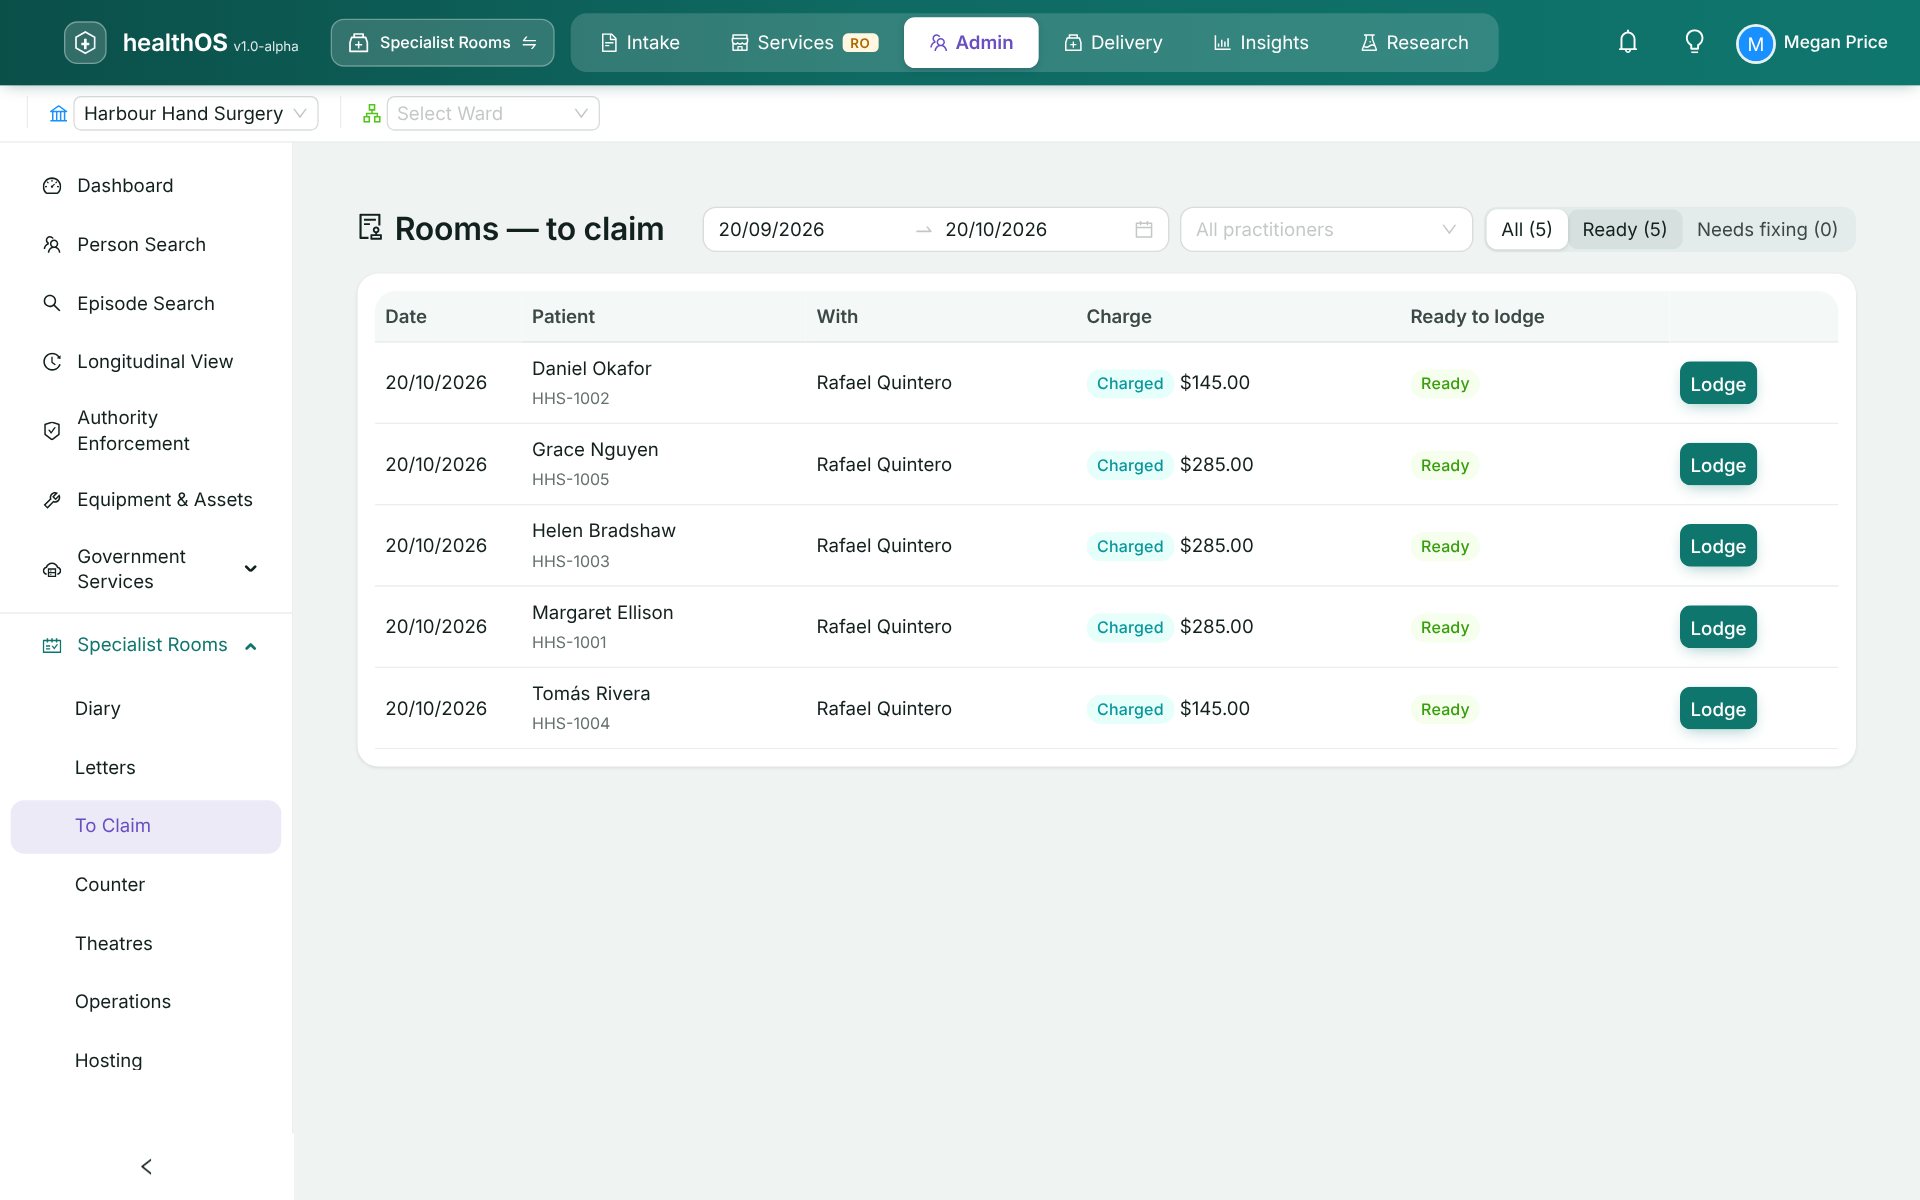Lodge claim for Tomás Rivera
This screenshot has width=1920, height=1200.
[x=1718, y=709]
